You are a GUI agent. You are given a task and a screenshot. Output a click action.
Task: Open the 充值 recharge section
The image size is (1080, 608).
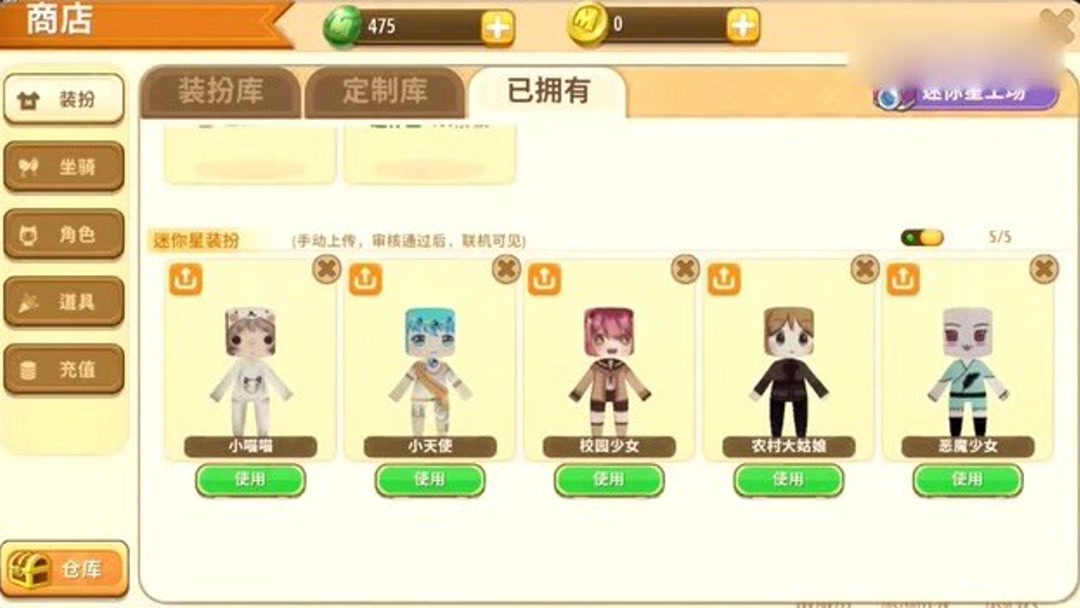64,370
